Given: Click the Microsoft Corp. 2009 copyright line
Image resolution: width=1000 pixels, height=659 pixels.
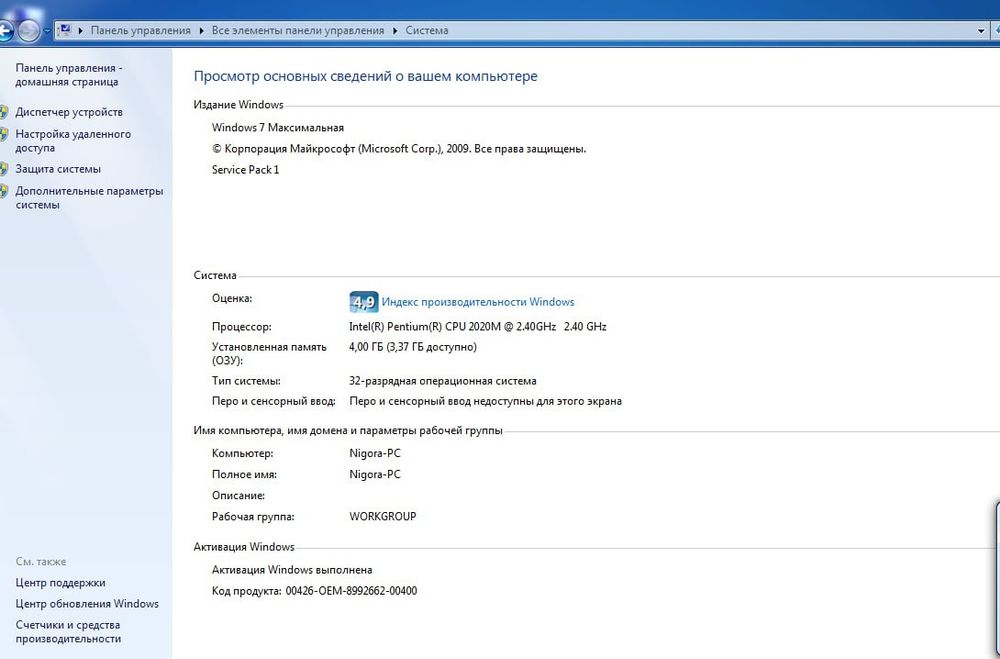Looking at the screenshot, I should point(399,149).
